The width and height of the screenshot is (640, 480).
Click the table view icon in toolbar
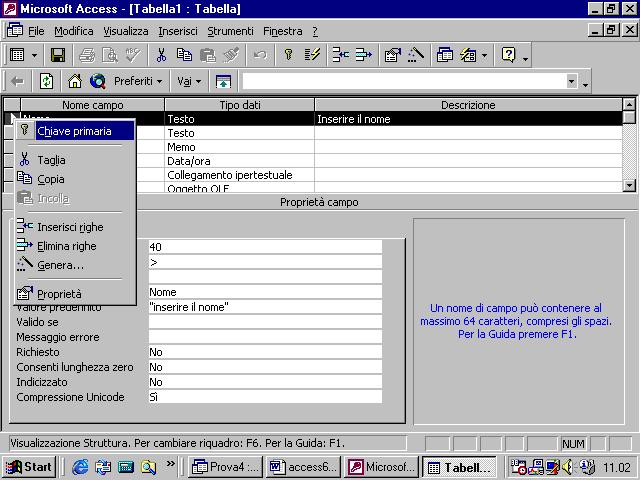click(x=17, y=55)
